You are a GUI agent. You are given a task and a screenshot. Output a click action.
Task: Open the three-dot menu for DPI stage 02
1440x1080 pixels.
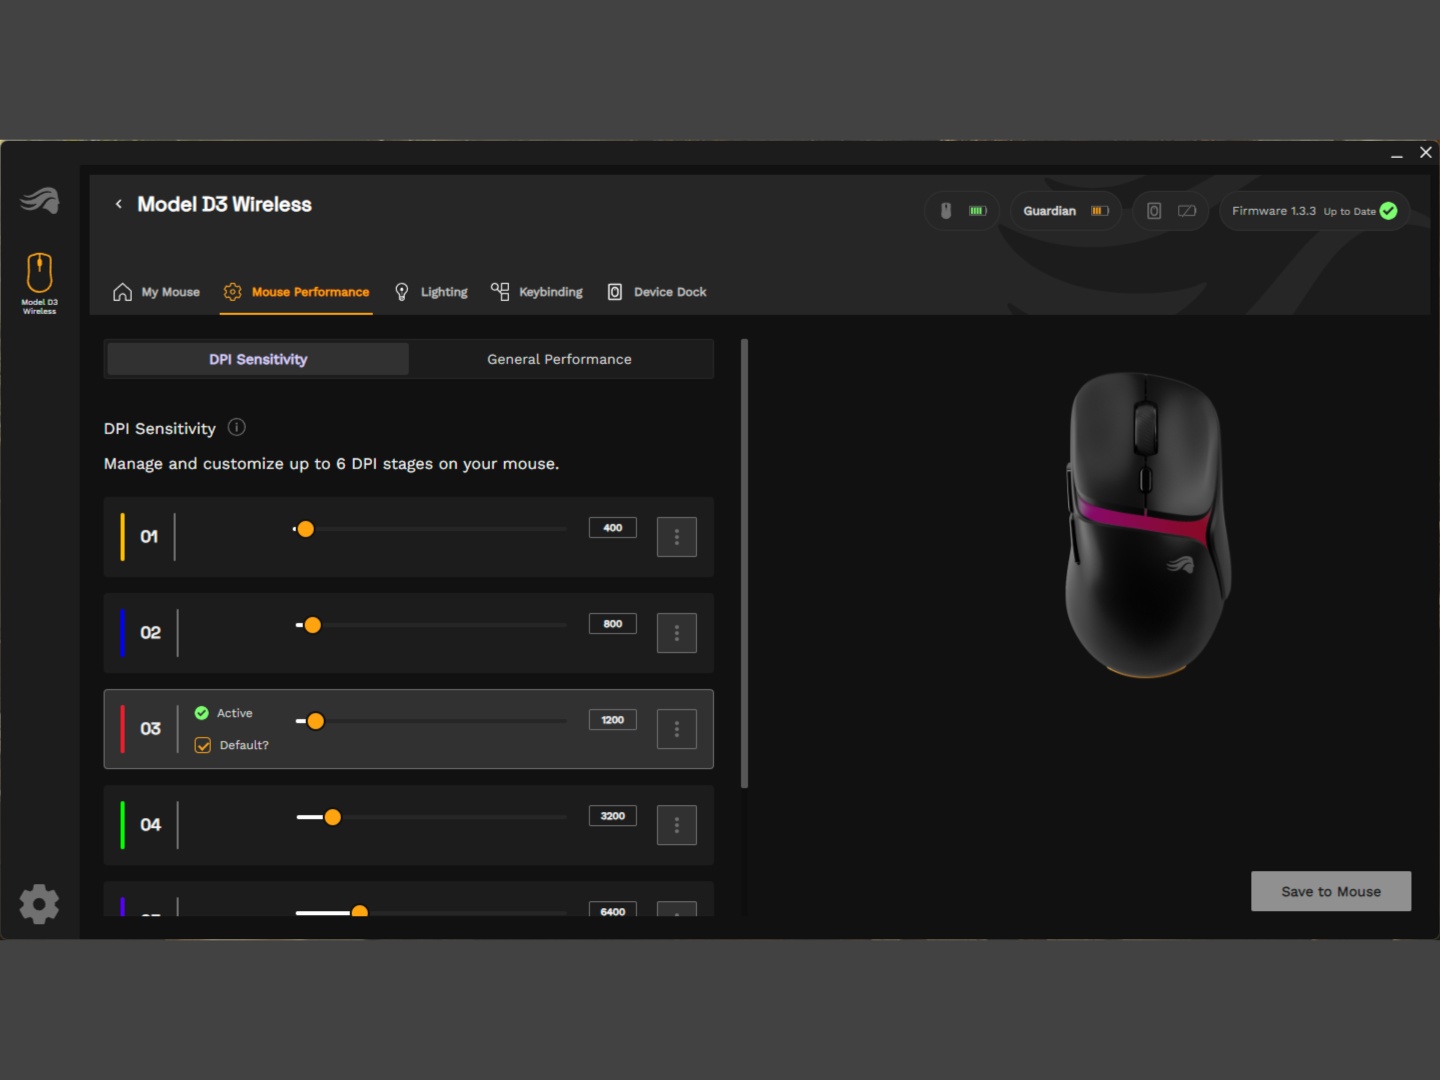[x=676, y=633]
